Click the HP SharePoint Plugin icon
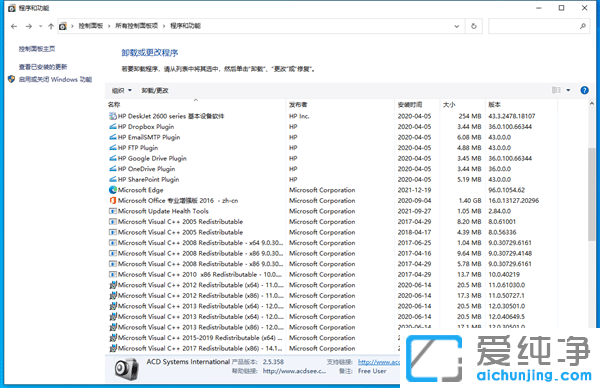 [113, 179]
